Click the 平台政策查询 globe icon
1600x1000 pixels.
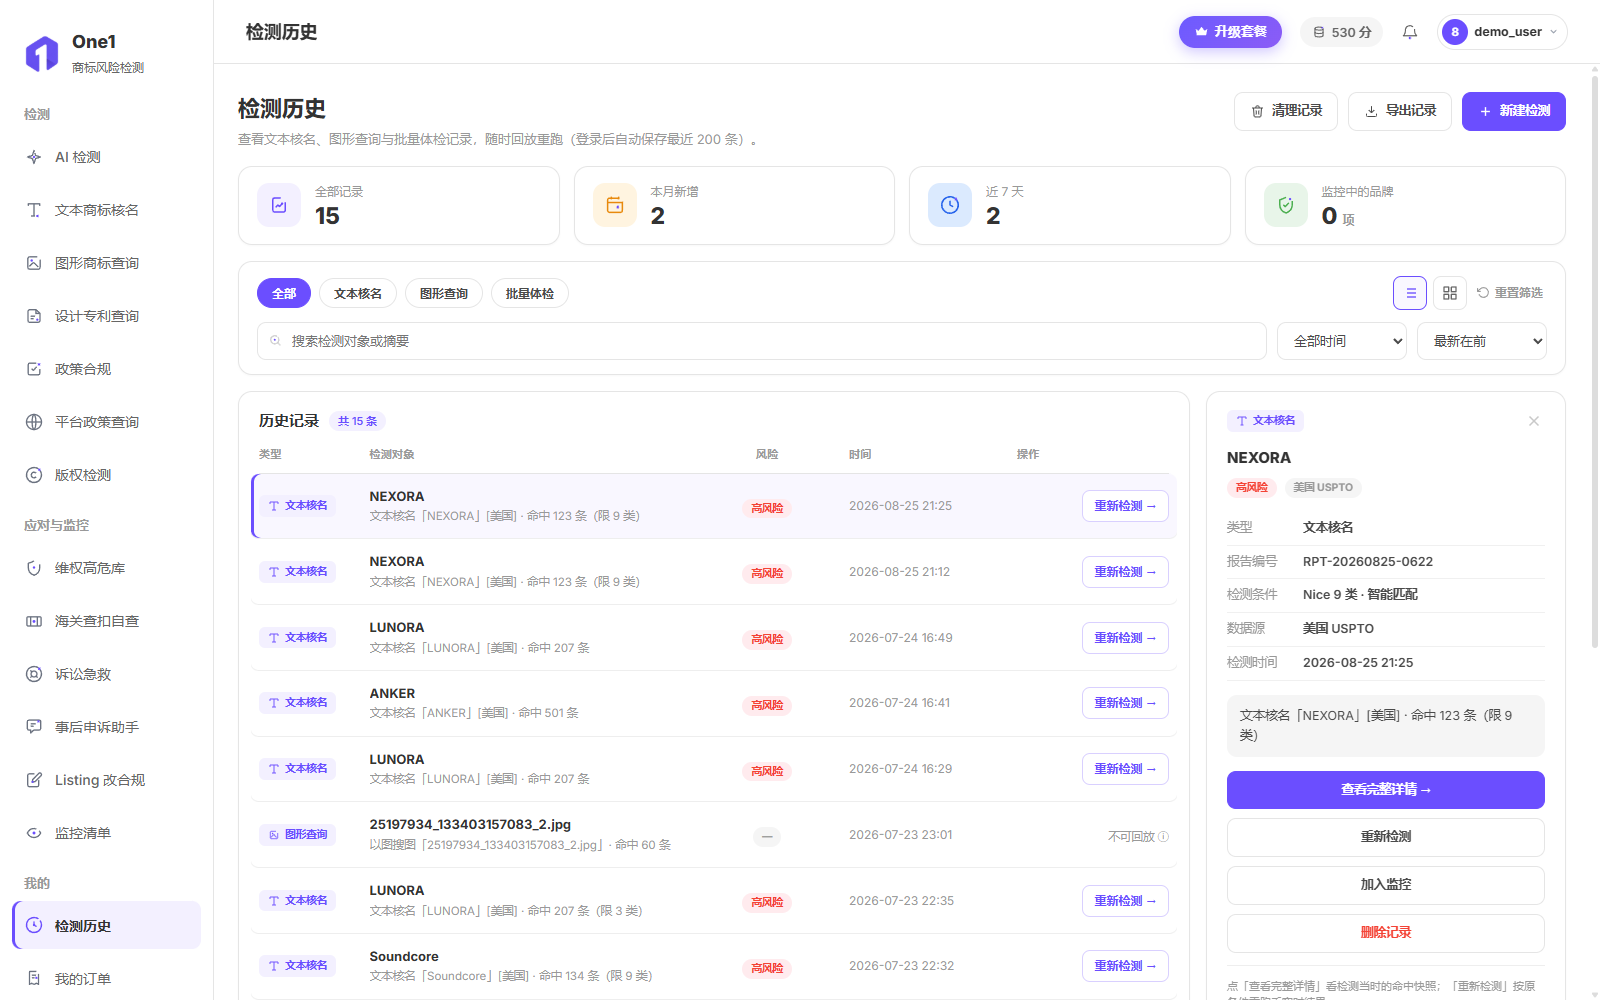(x=34, y=422)
